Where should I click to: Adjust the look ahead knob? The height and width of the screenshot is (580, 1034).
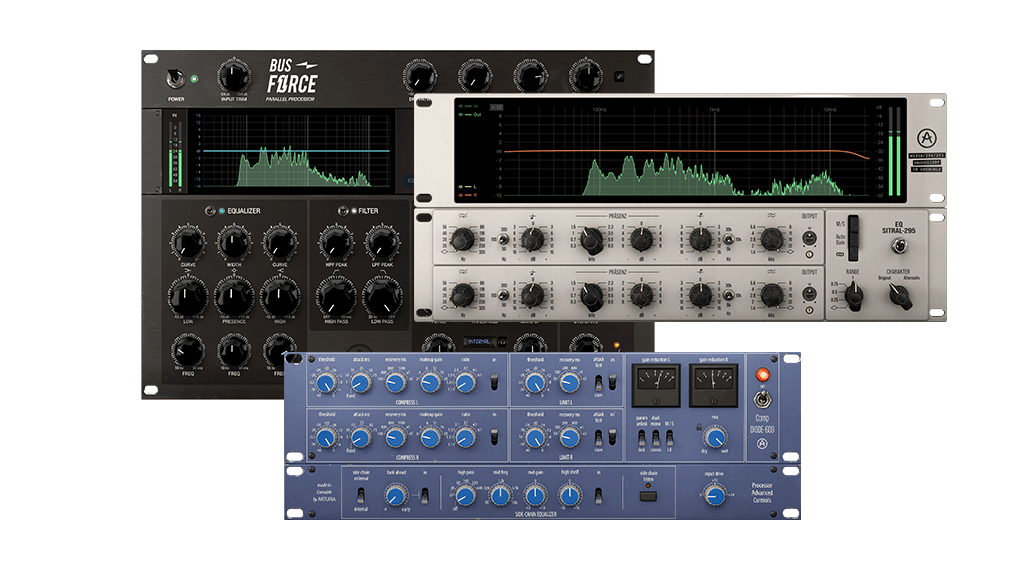pyautogui.click(x=396, y=496)
